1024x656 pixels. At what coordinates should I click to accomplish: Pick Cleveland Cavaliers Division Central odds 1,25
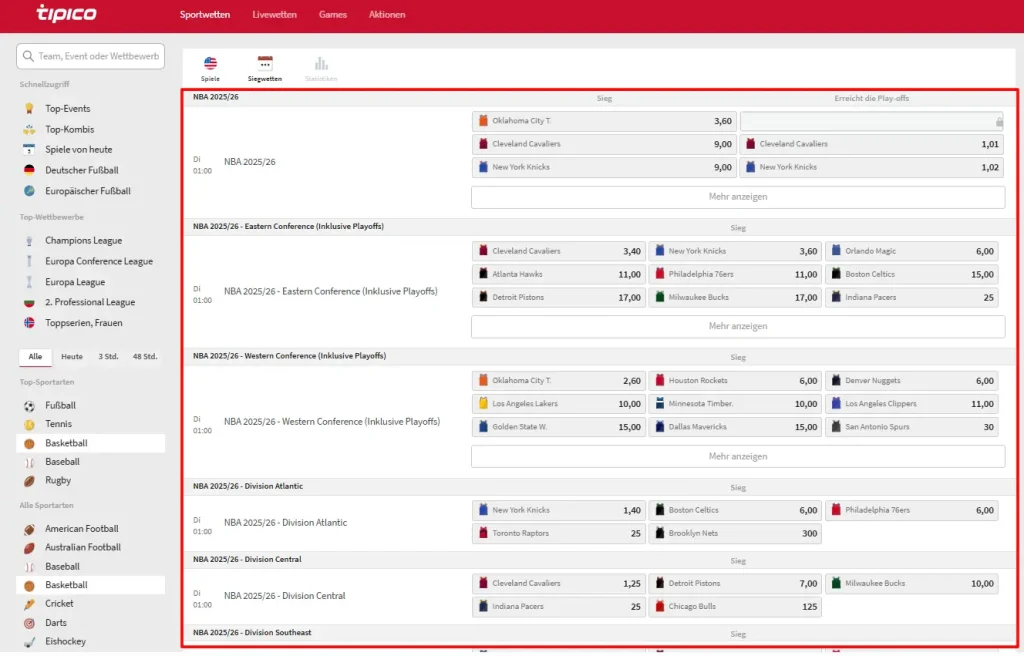click(559, 583)
